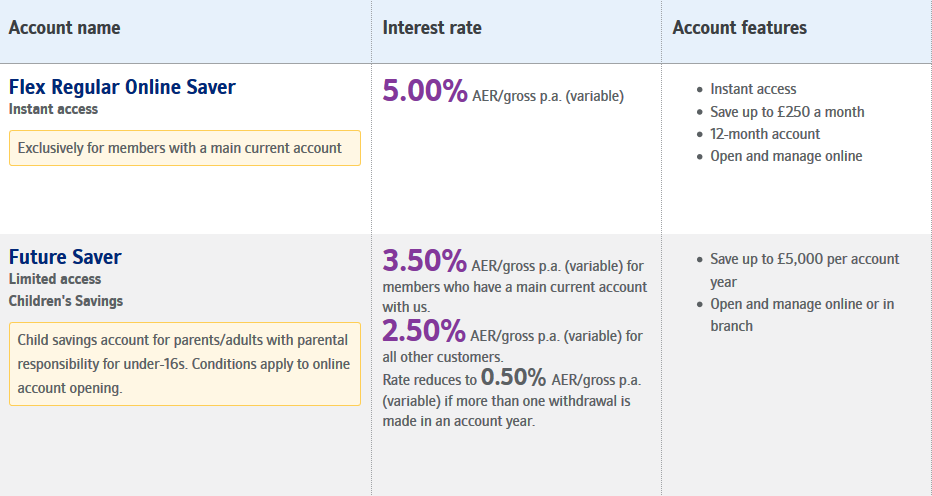
Task: Click the child savings account yellow notice
Action: pyautogui.click(x=184, y=364)
